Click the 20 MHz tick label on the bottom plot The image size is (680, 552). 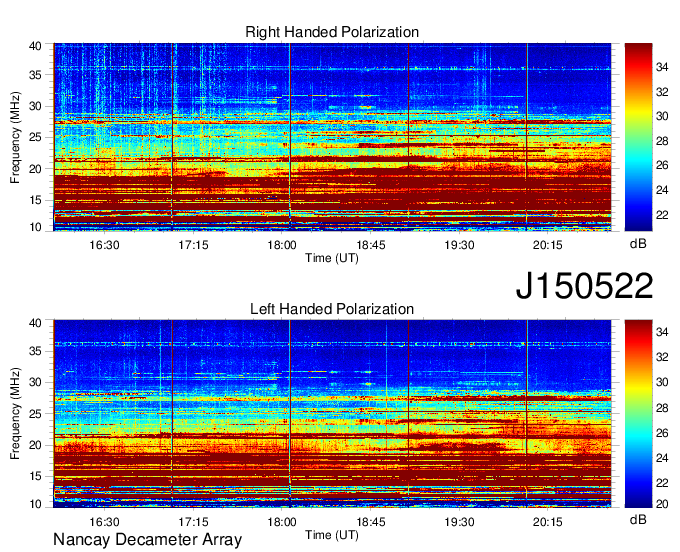(x=36, y=445)
